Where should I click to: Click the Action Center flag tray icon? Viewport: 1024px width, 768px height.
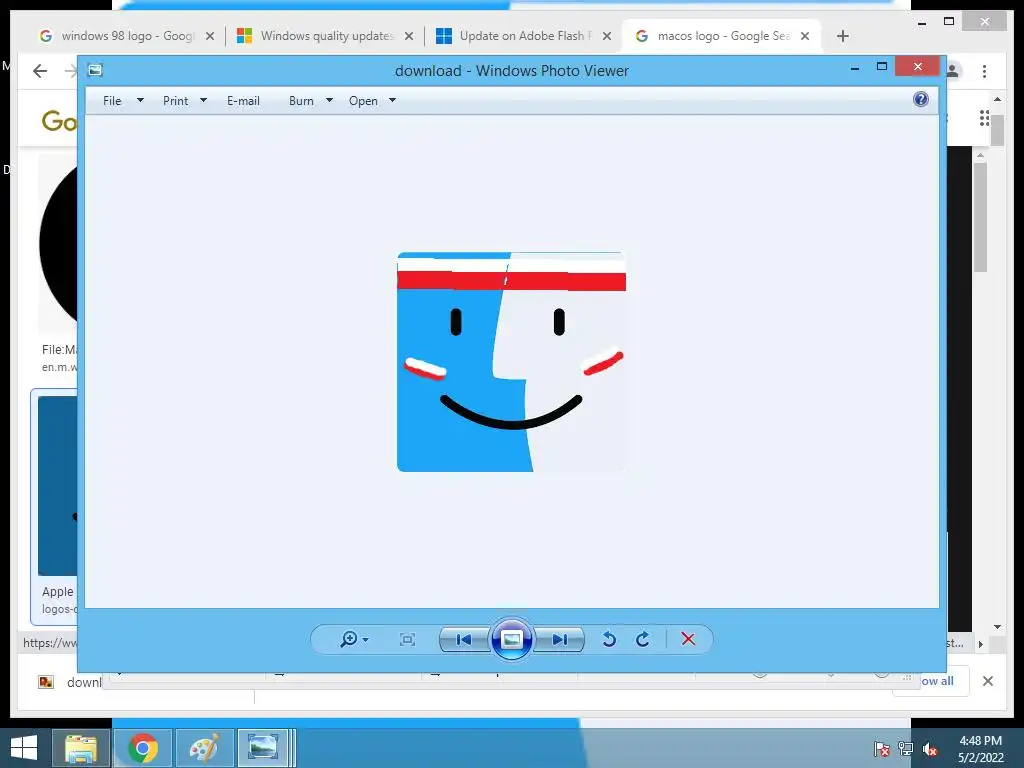coord(881,749)
